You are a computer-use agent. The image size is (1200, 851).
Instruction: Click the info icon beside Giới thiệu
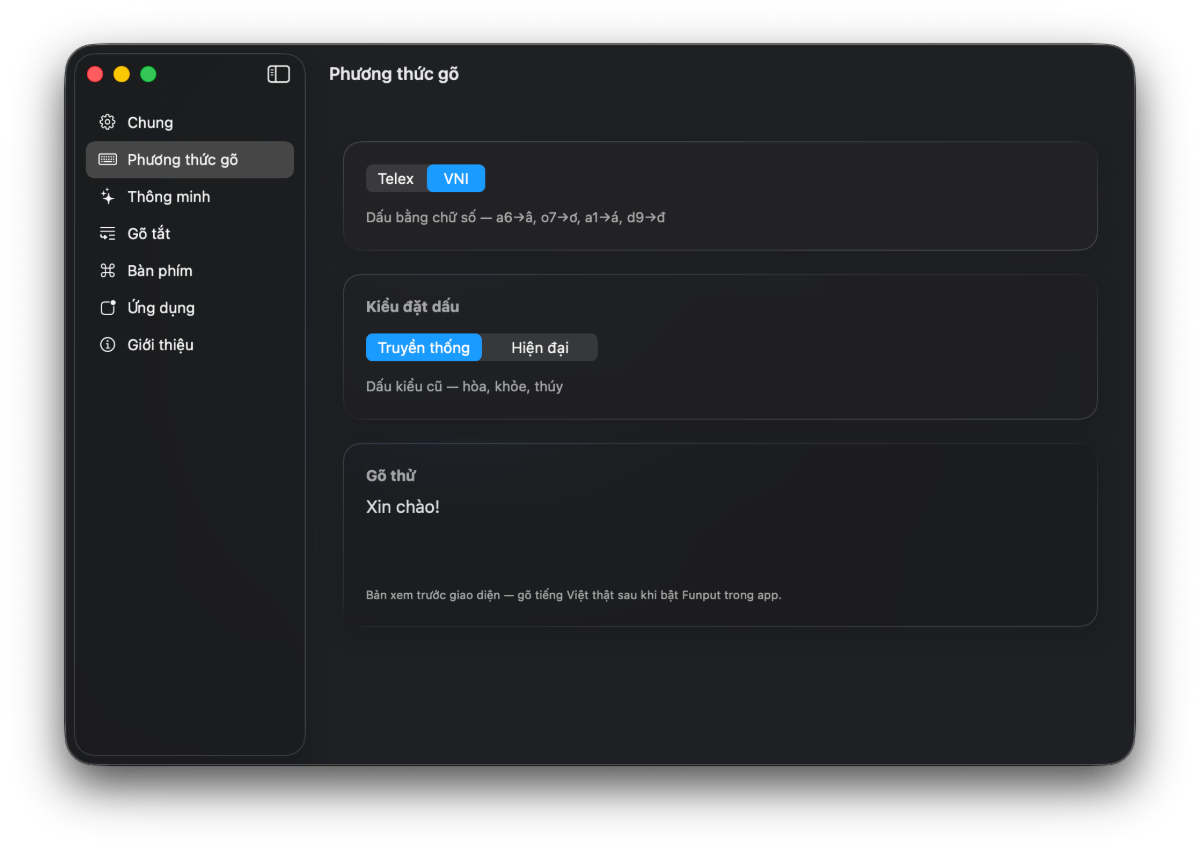[x=108, y=344]
